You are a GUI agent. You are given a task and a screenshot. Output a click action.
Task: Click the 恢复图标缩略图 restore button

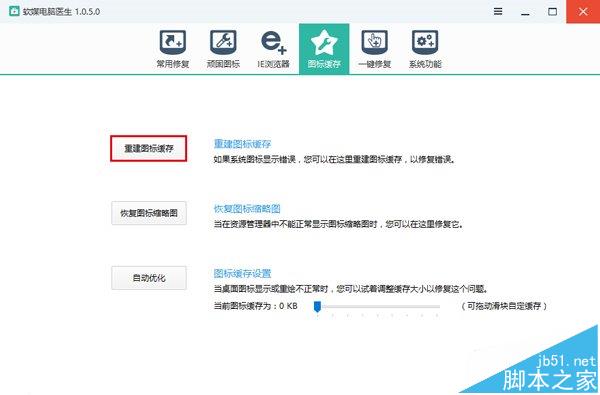pos(149,213)
